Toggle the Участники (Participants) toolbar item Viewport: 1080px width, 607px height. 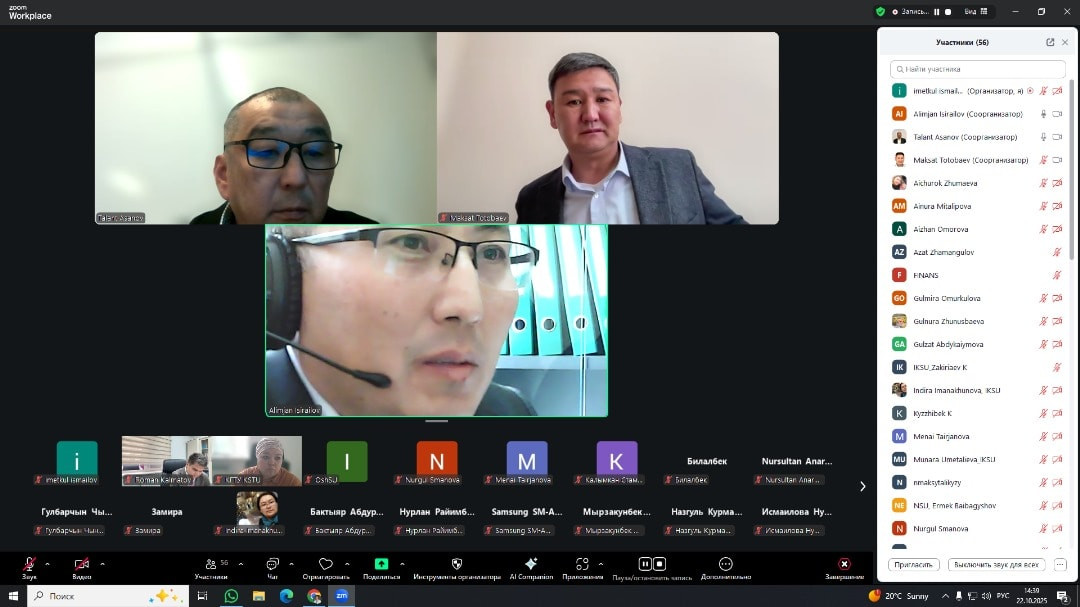[x=211, y=566]
